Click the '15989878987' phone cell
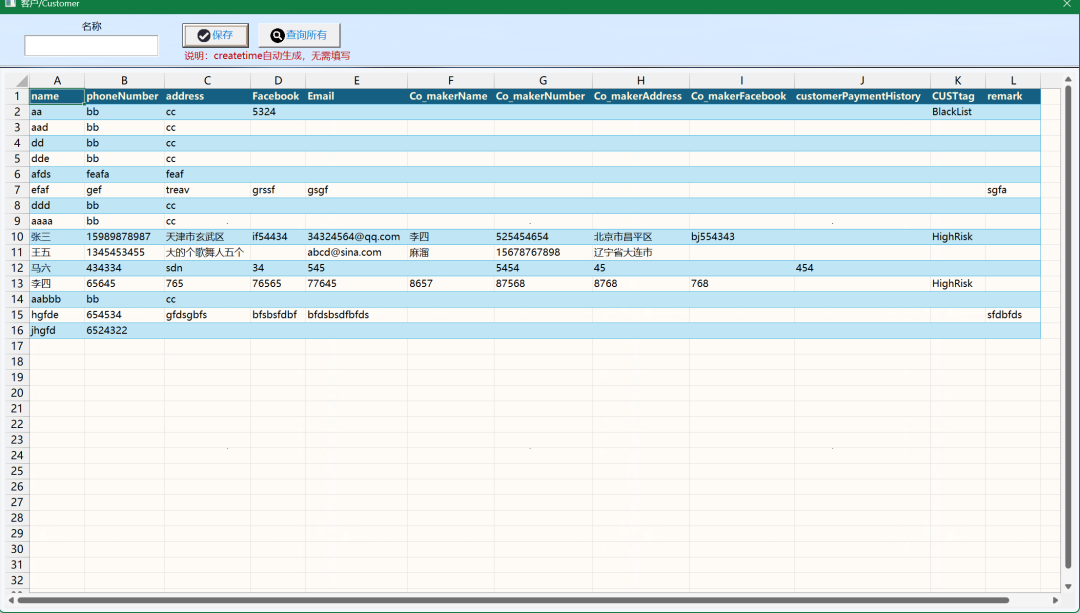Screen dimensions: 1080x613 [124, 236]
